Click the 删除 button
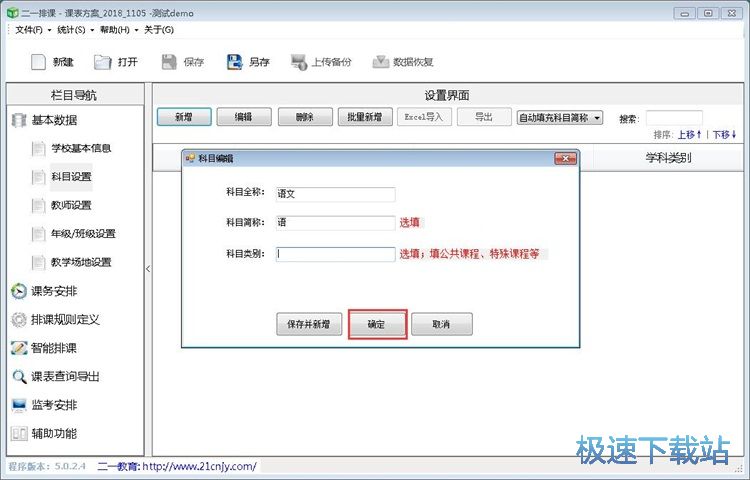 (305, 117)
